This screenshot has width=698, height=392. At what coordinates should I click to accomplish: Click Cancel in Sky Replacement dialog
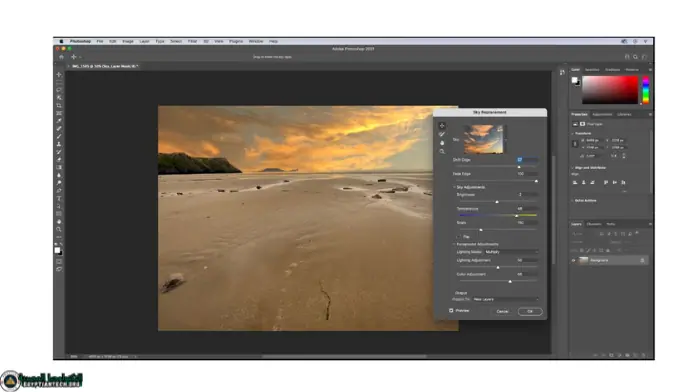(502, 311)
